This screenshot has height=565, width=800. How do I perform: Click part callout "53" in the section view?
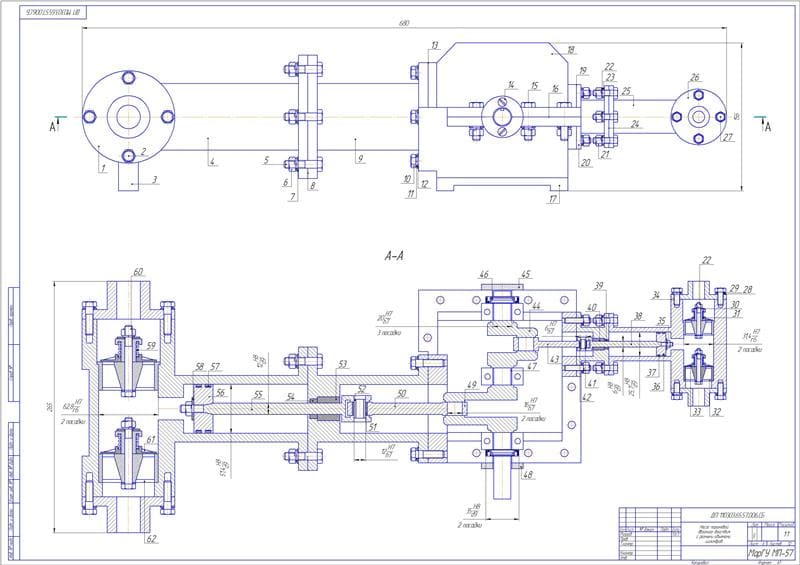point(342,364)
